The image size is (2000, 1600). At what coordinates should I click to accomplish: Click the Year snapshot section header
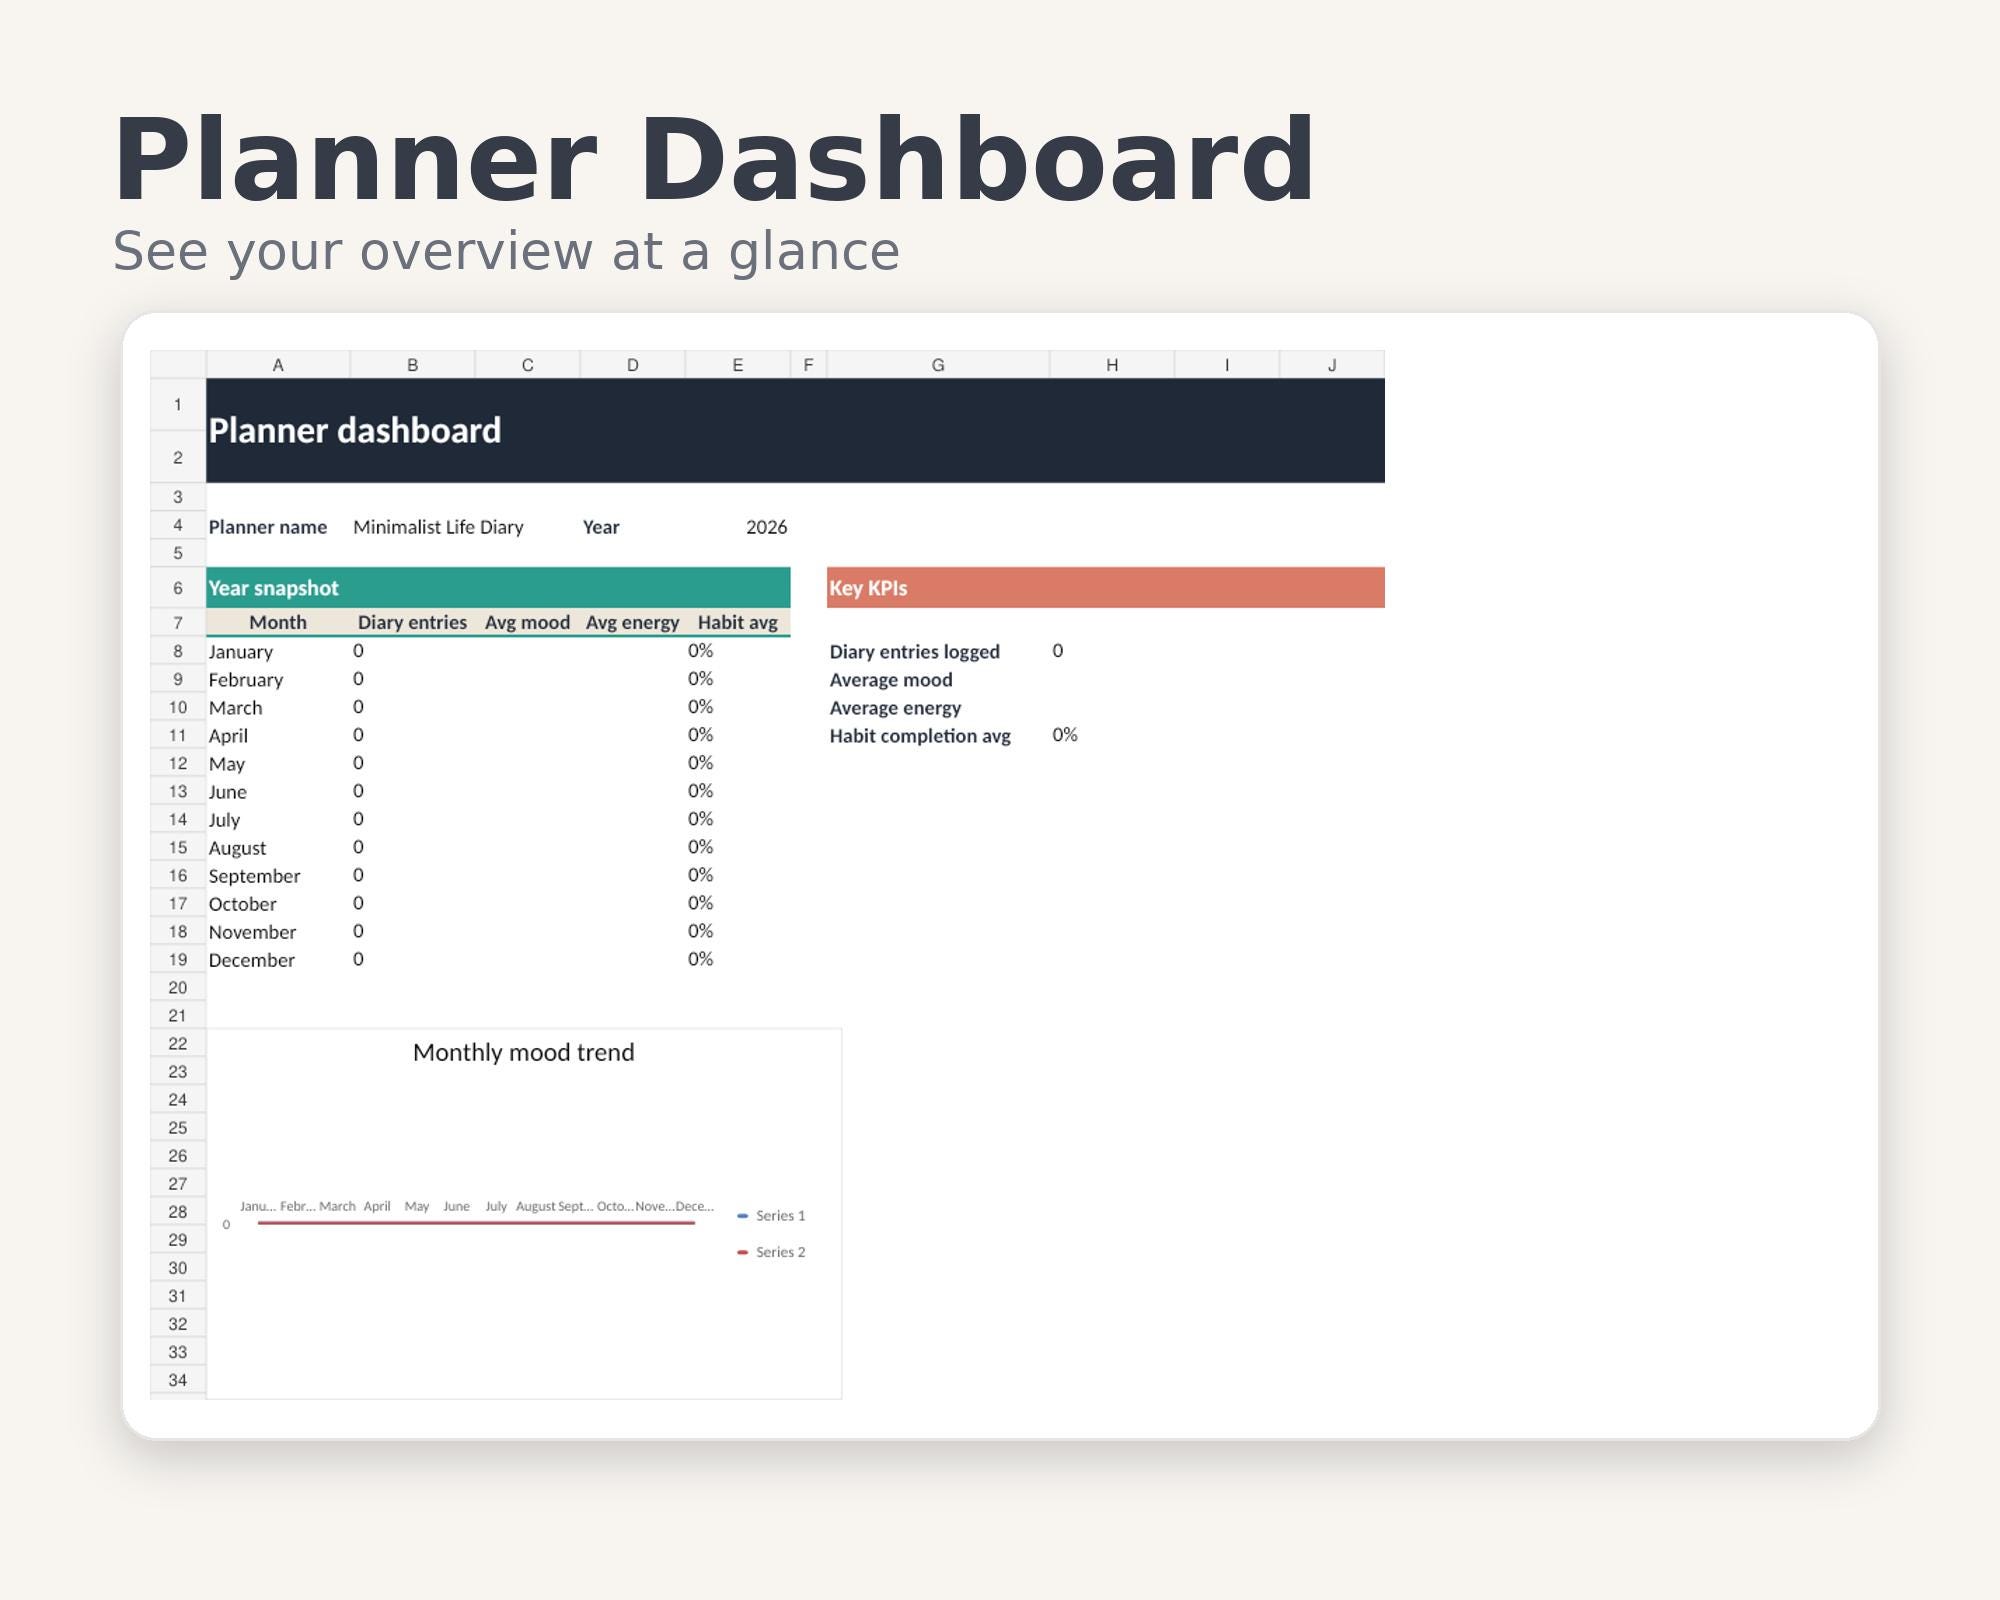[498, 588]
